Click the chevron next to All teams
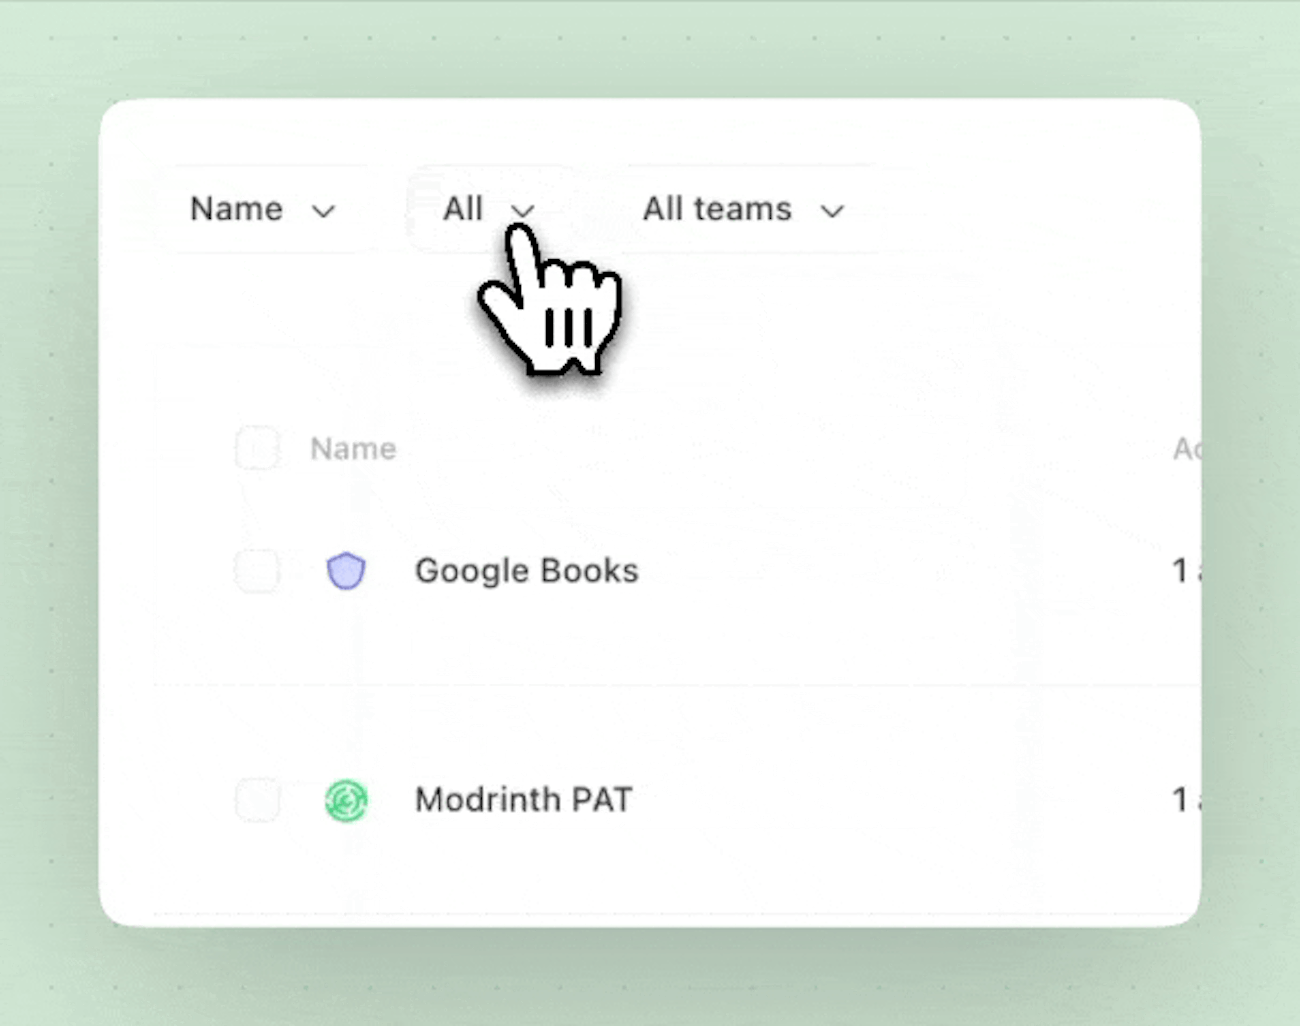Image resolution: width=1300 pixels, height=1026 pixels. (x=832, y=211)
